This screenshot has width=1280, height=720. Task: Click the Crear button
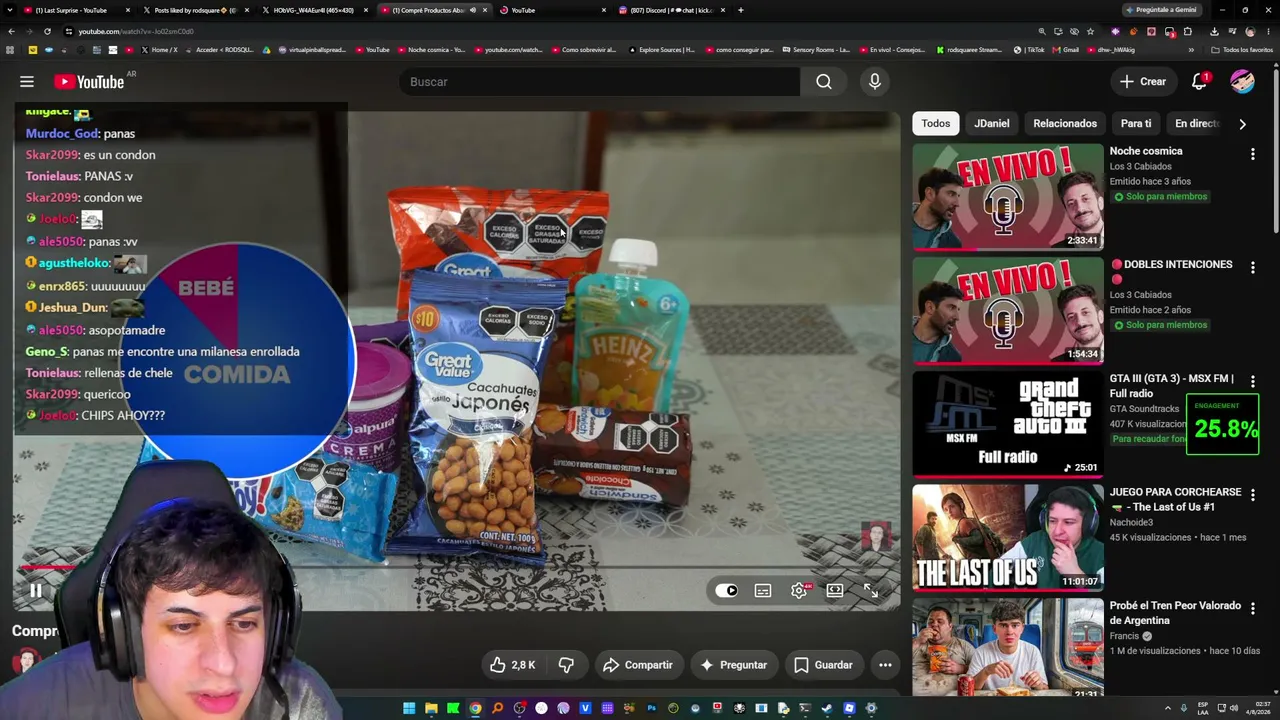click(x=1143, y=82)
